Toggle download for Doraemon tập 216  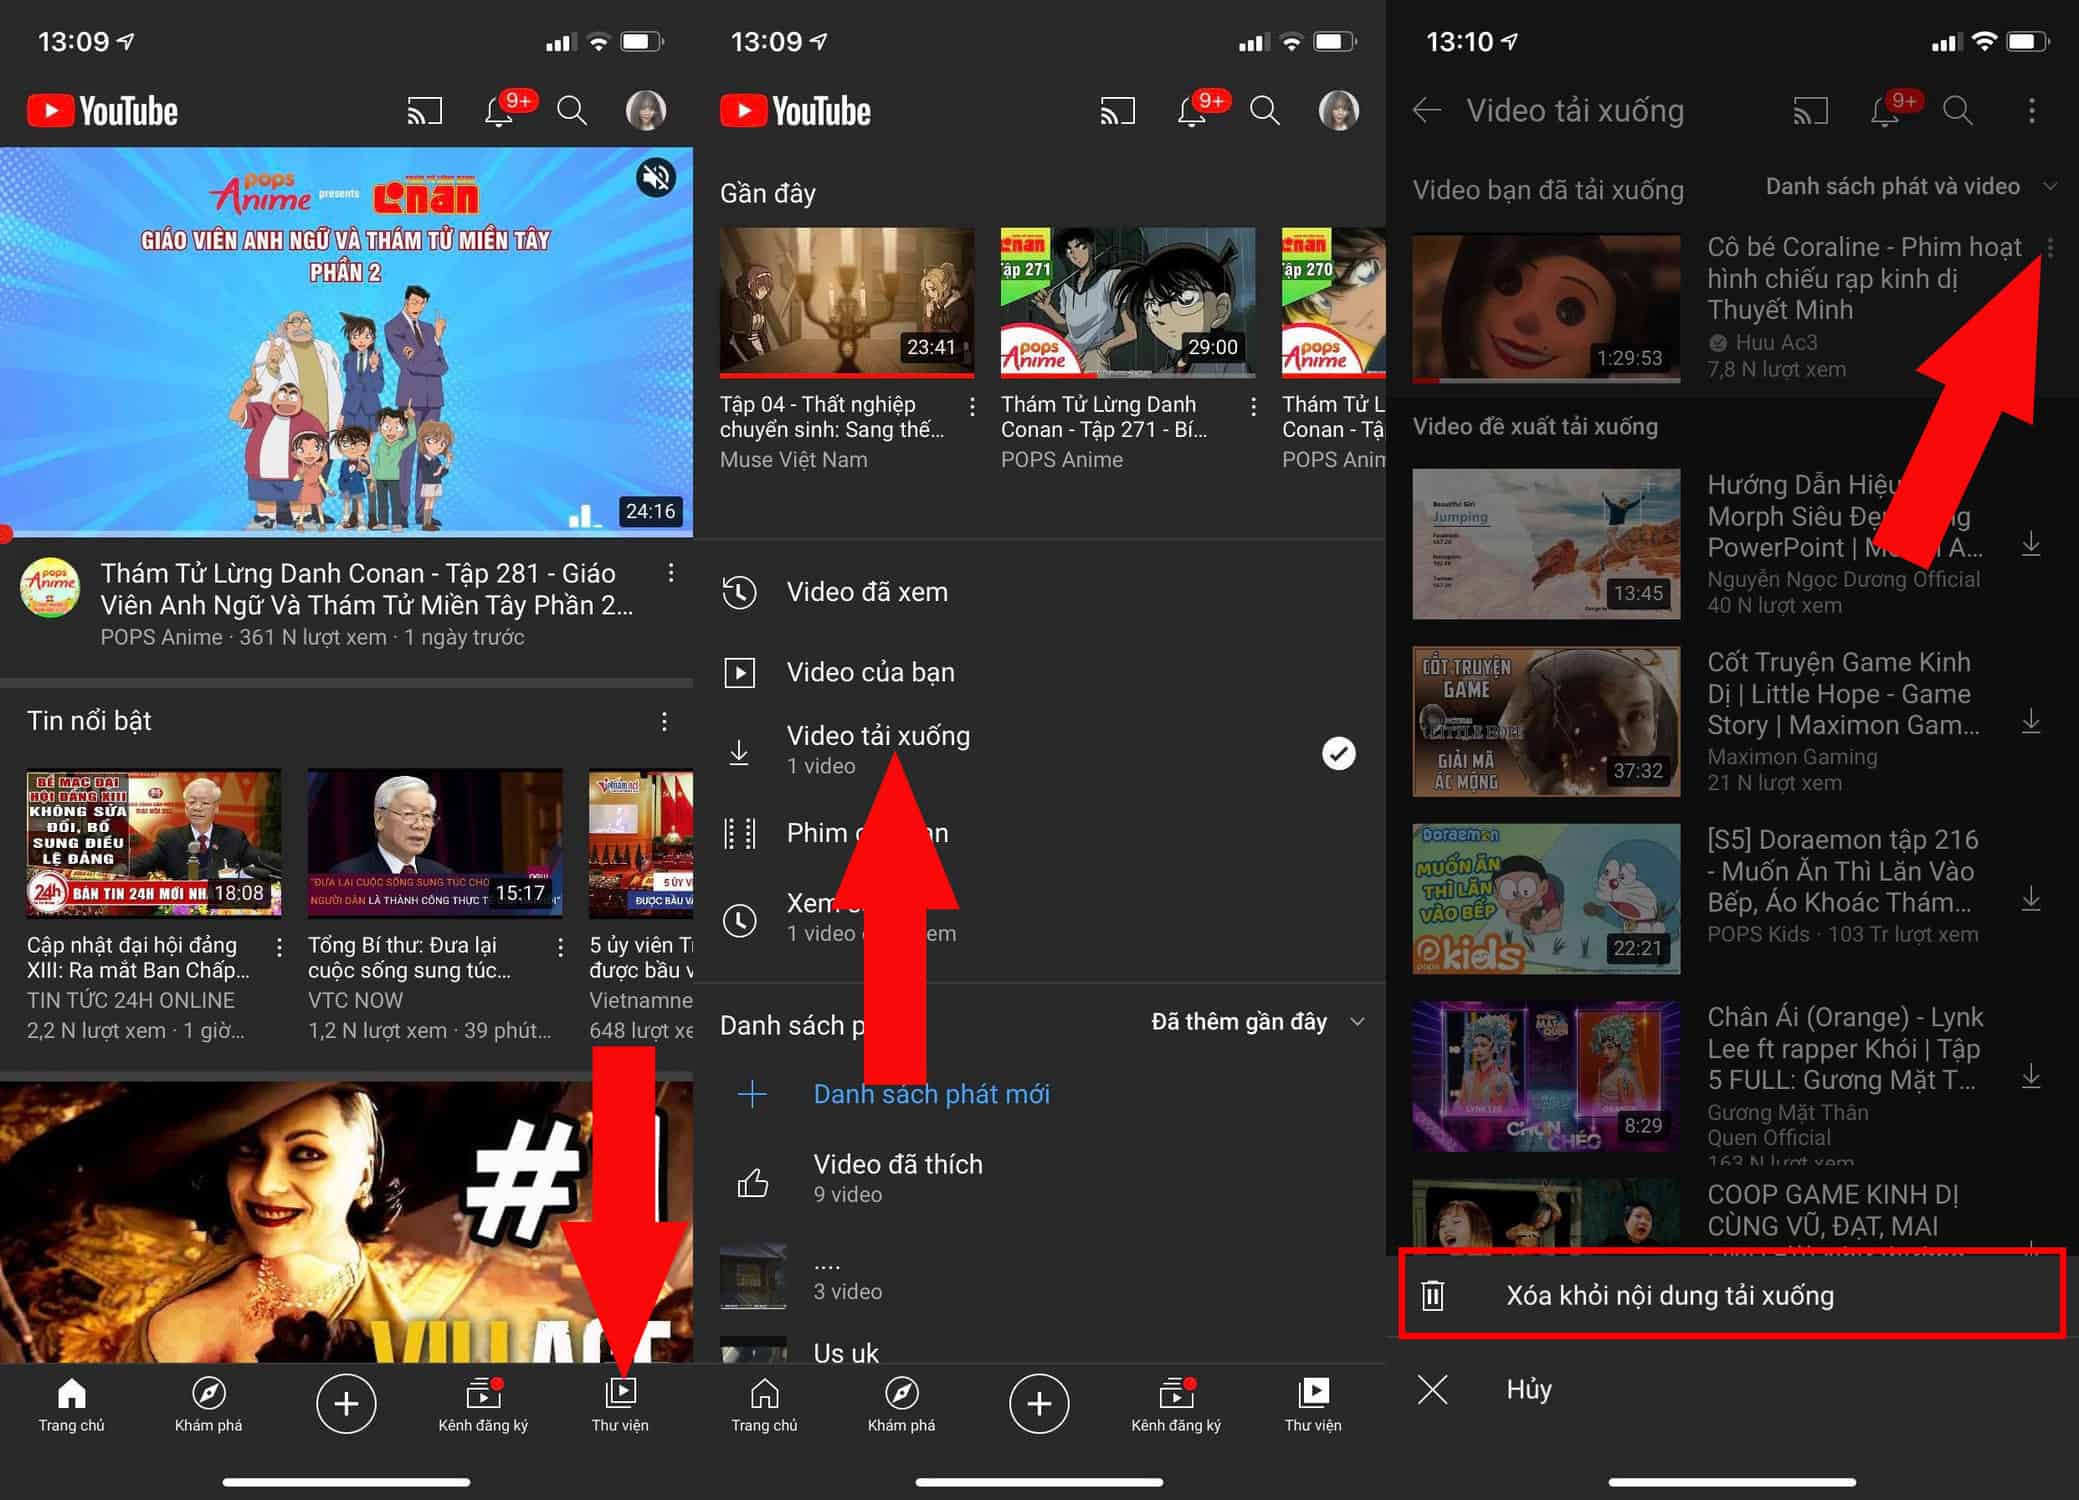click(2031, 898)
